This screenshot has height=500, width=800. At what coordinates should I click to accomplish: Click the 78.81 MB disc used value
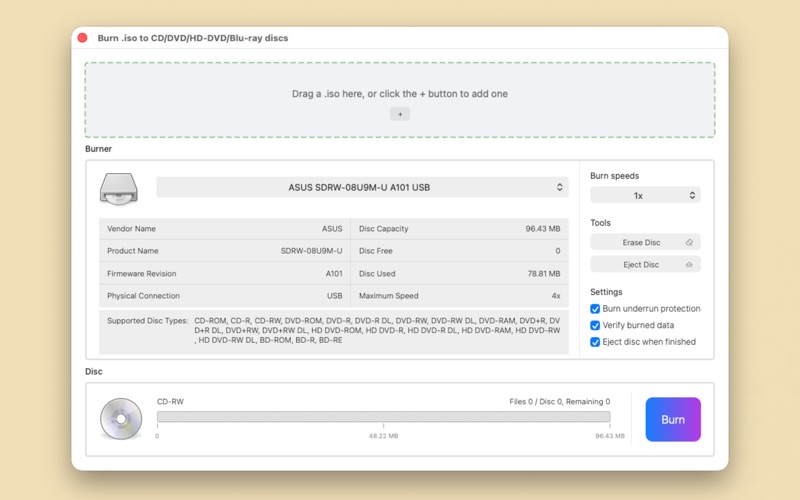coord(544,273)
